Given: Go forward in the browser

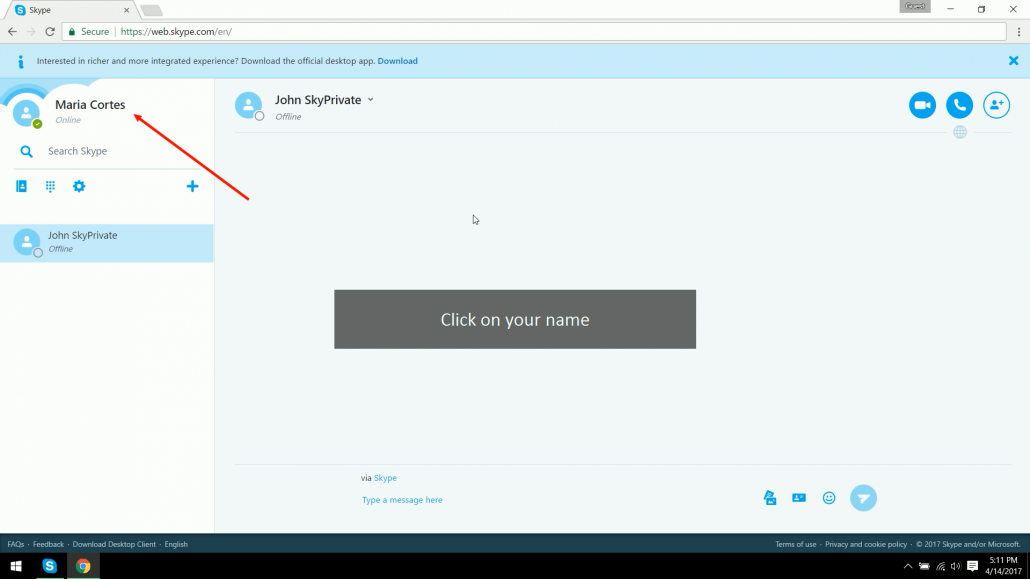Looking at the screenshot, I should point(31,32).
